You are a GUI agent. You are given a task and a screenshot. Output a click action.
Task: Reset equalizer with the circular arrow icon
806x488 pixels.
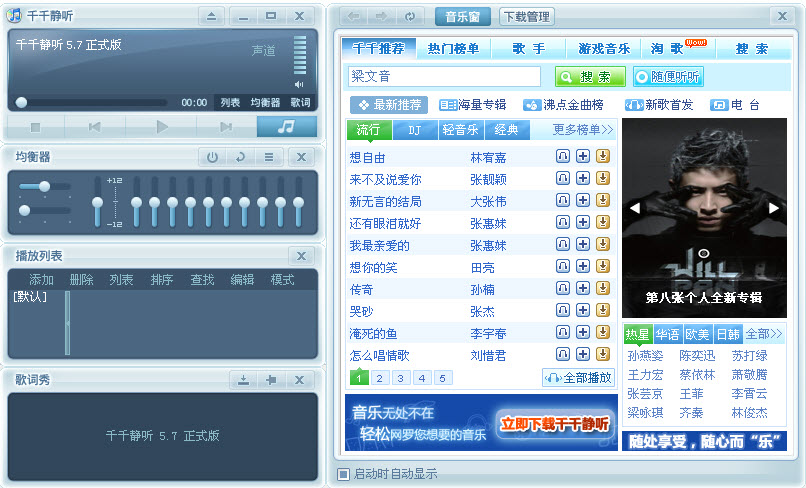tap(240, 157)
